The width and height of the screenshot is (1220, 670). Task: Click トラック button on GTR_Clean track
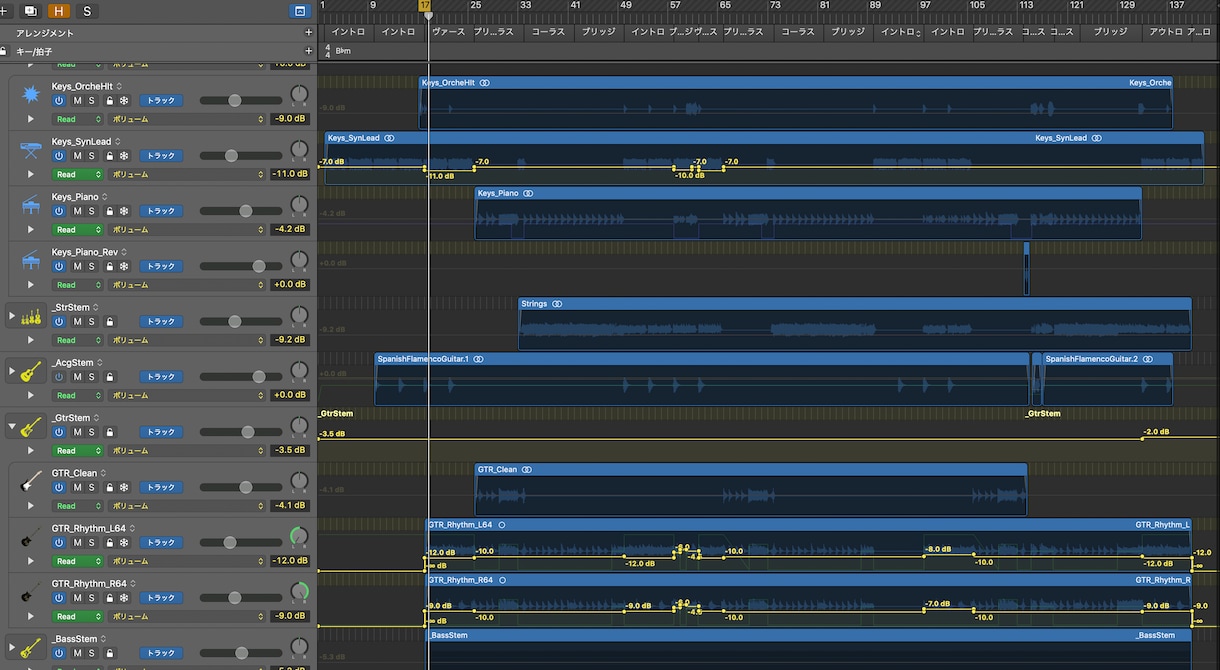[161, 488]
